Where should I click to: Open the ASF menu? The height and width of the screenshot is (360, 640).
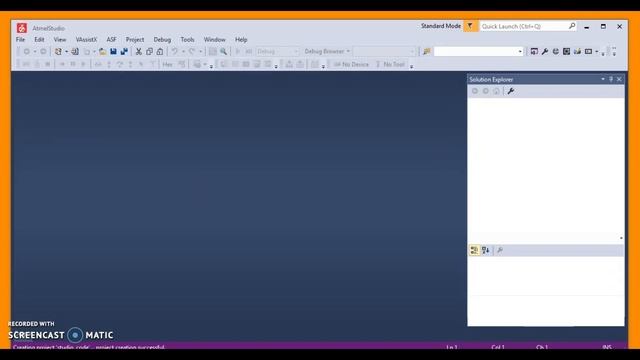pos(111,40)
